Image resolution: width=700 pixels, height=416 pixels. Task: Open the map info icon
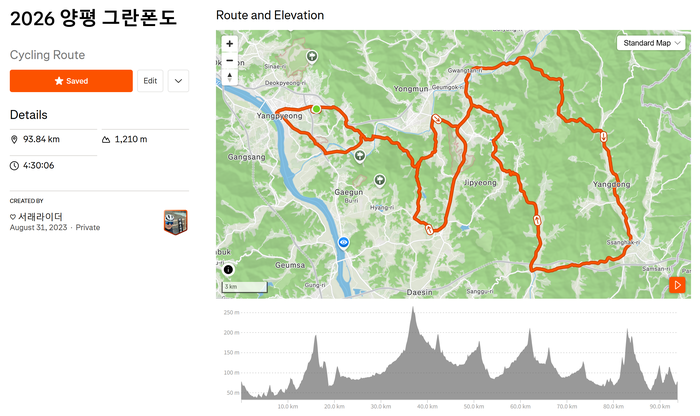pos(228,270)
